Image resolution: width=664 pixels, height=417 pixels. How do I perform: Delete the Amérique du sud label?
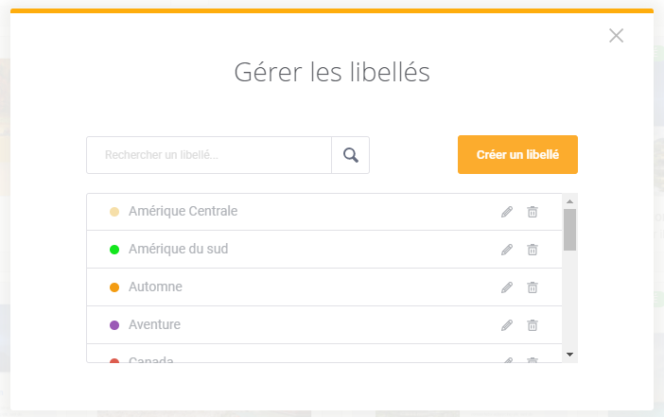point(532,250)
